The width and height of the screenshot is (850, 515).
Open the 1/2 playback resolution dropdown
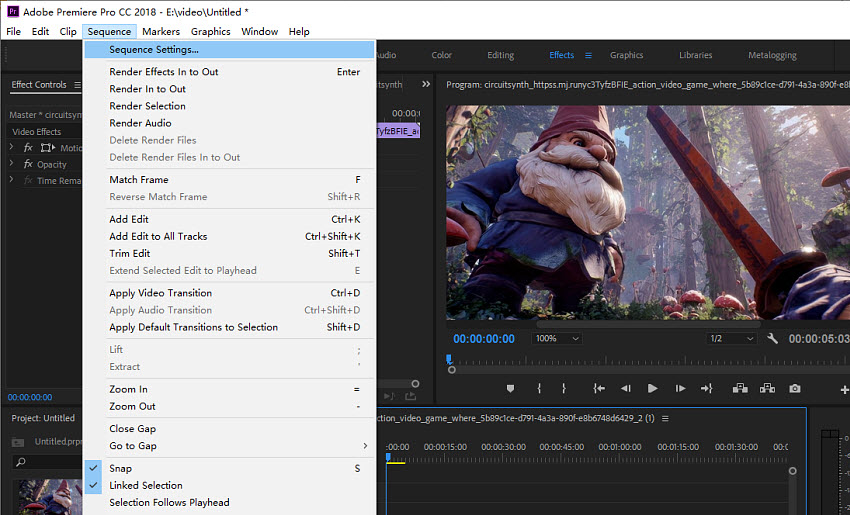click(731, 339)
